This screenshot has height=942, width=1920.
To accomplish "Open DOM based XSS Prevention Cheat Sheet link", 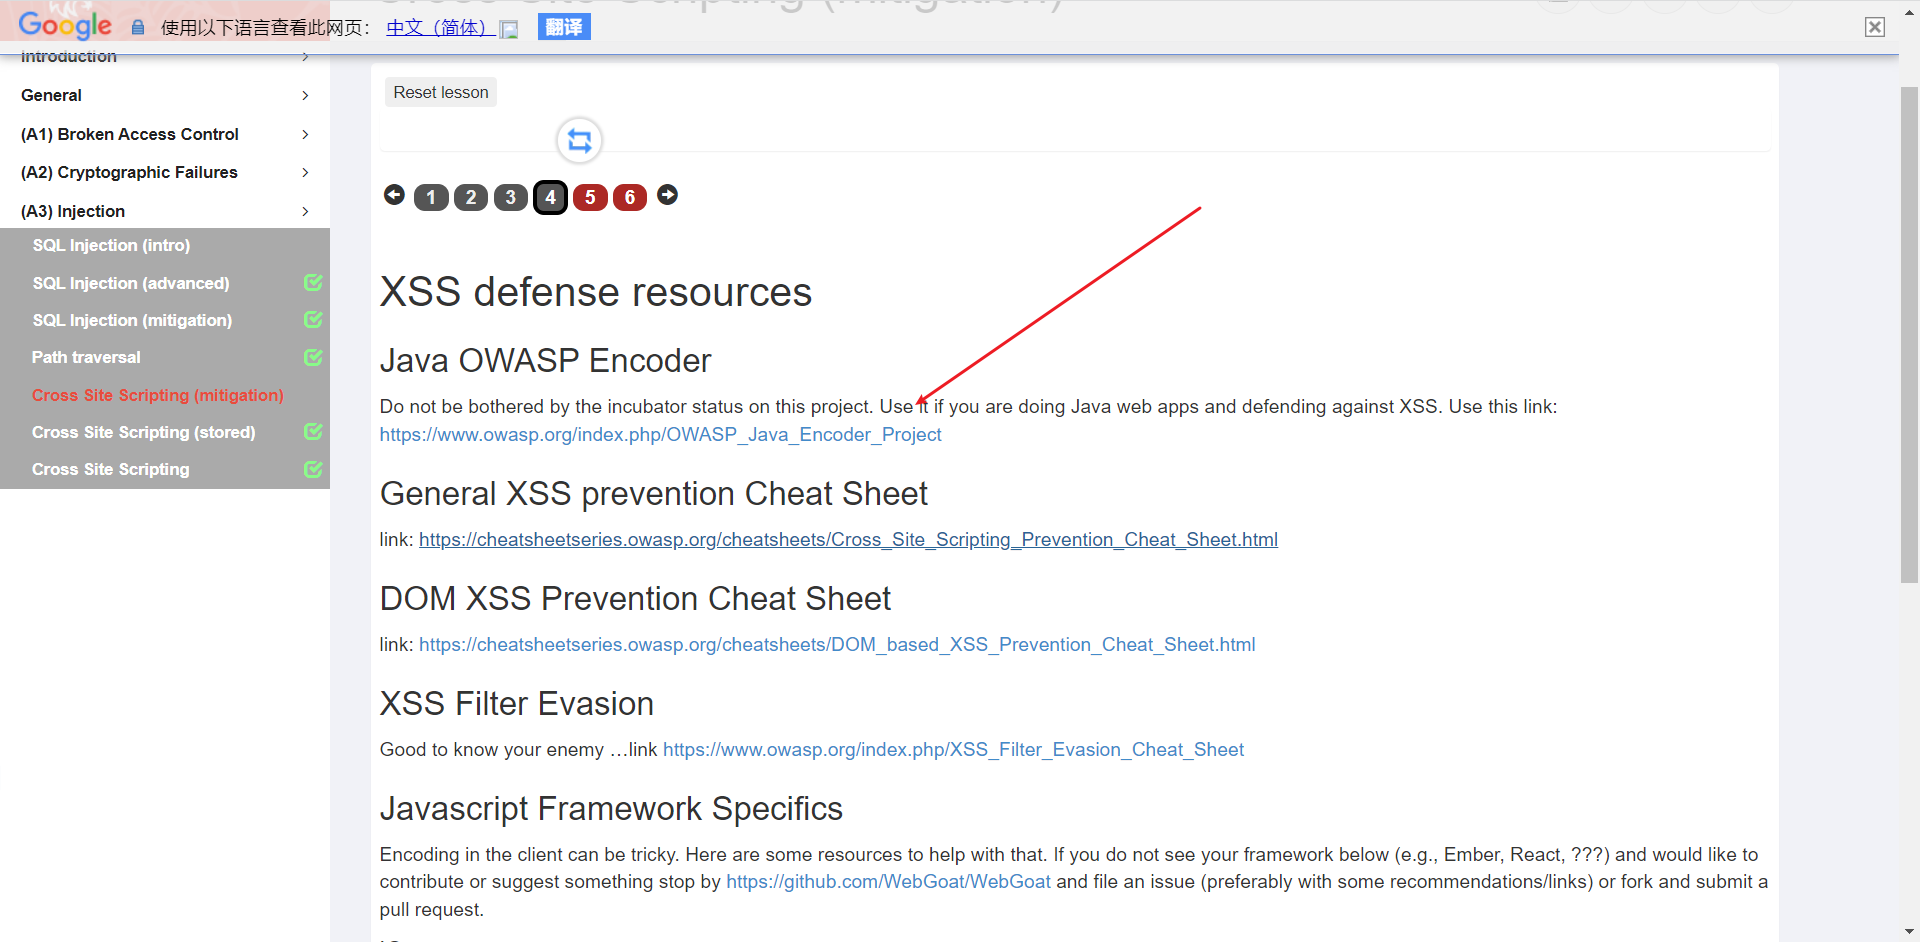I will (x=837, y=644).
